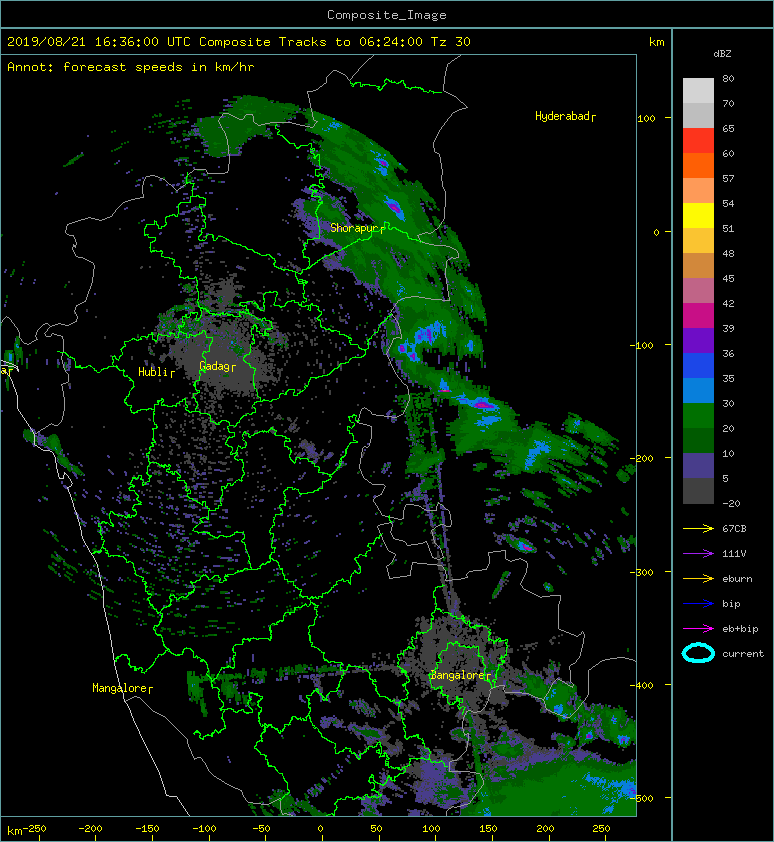Screen dimensions: 774x842
Task: Click the bip blue arrow legend icon
Action: point(698,604)
